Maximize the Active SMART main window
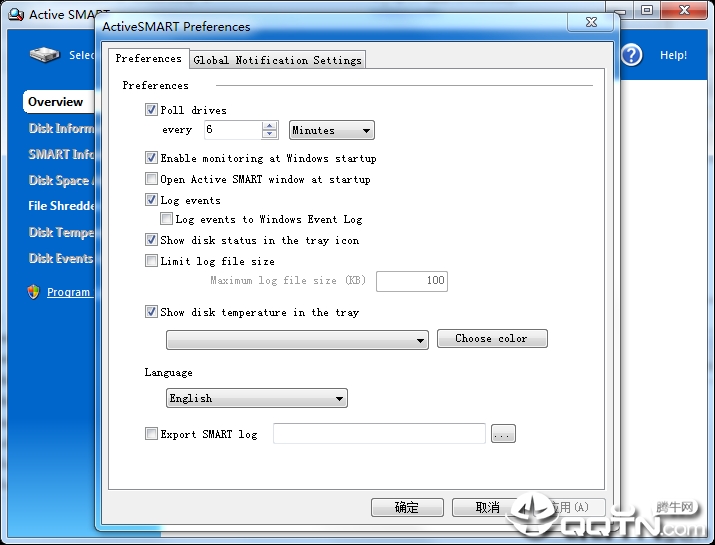 [x=647, y=10]
